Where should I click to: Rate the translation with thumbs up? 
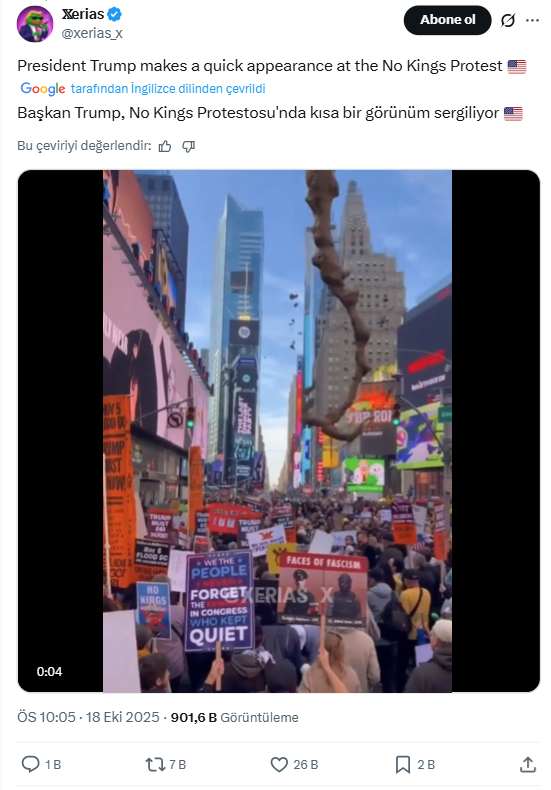[x=165, y=146]
